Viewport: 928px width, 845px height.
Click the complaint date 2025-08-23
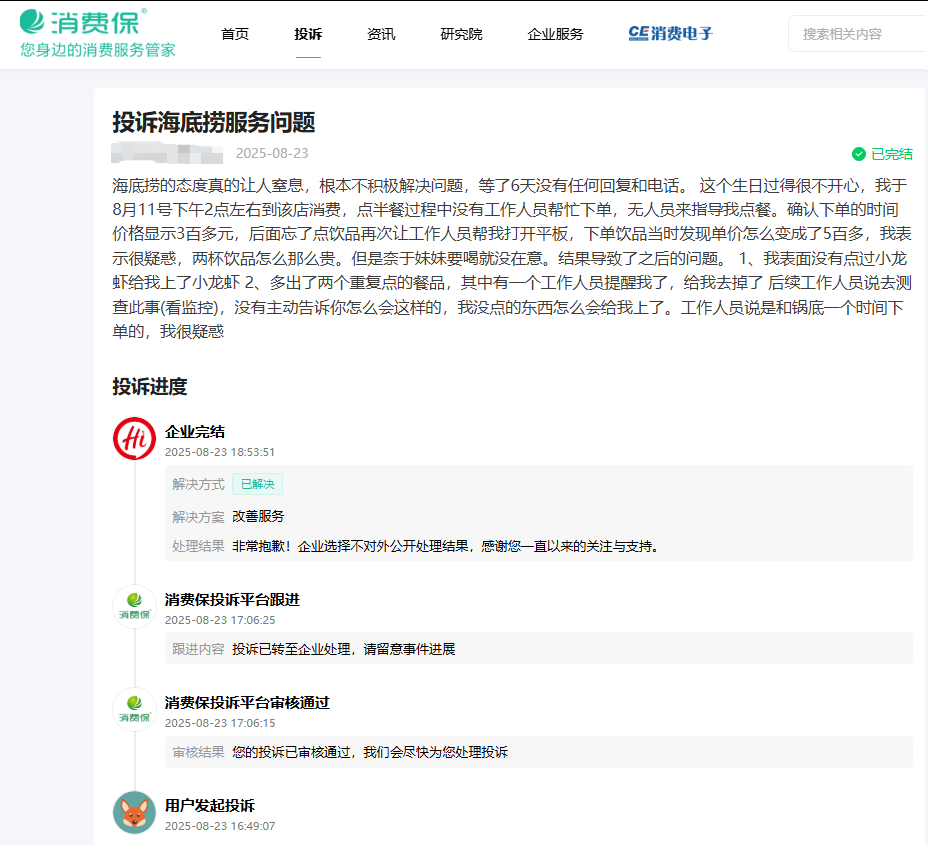click(x=272, y=153)
